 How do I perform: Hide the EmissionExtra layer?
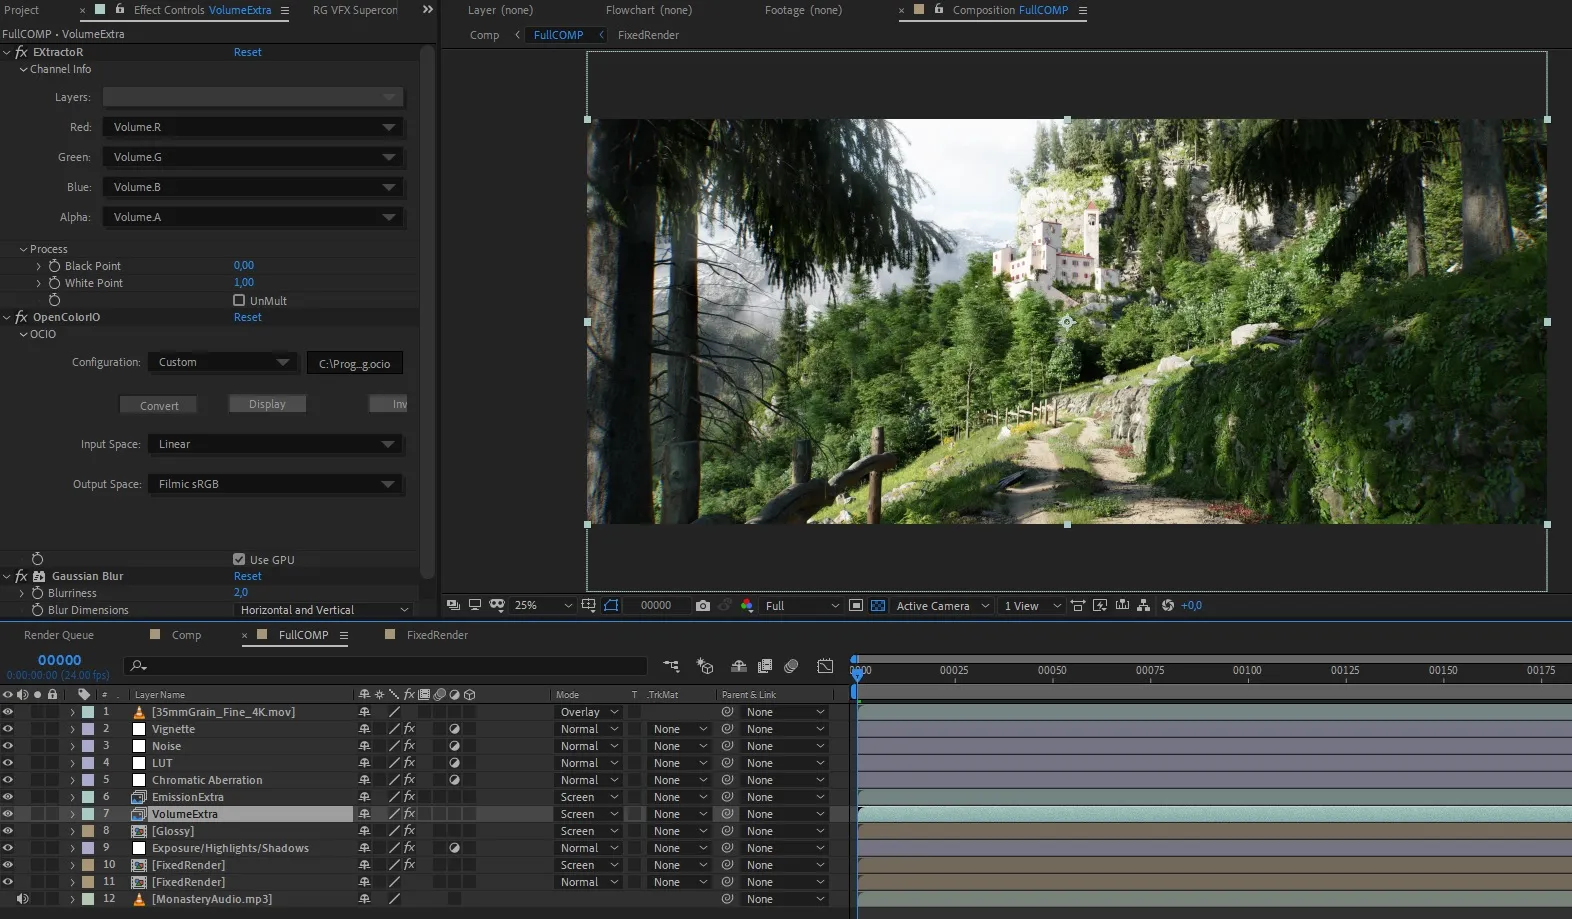point(8,797)
